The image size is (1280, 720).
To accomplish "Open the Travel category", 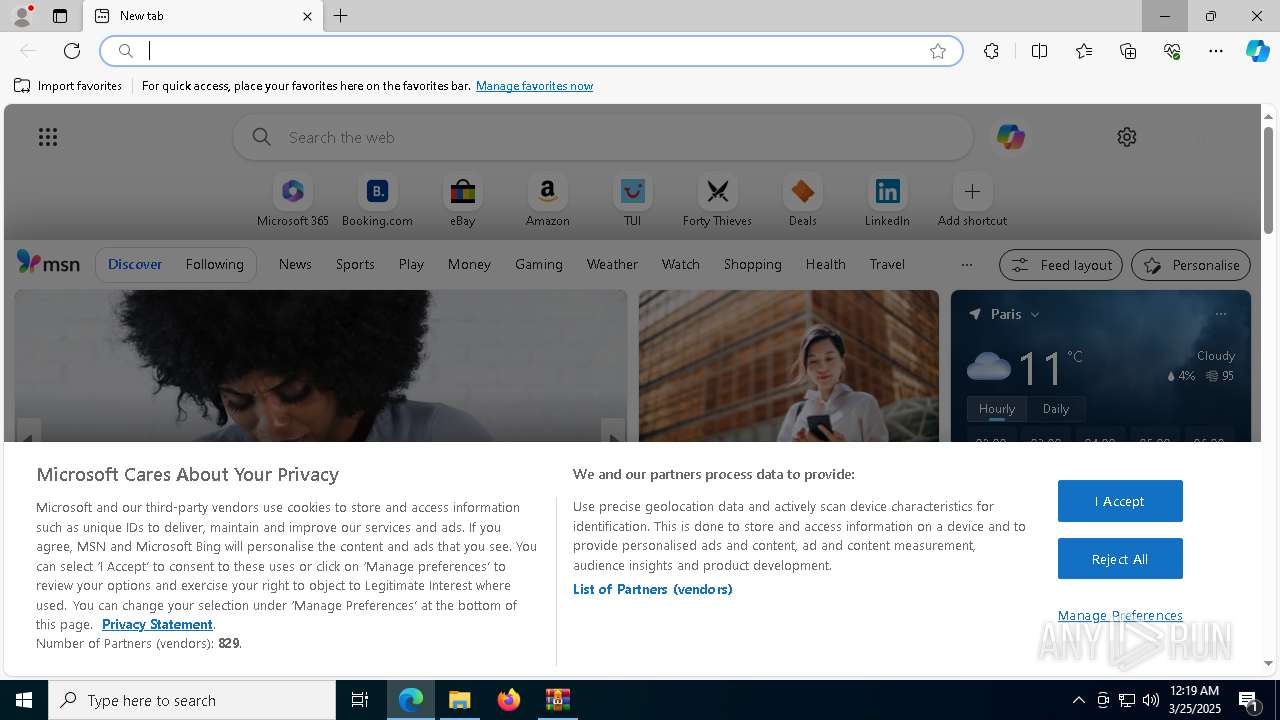I will (887, 264).
